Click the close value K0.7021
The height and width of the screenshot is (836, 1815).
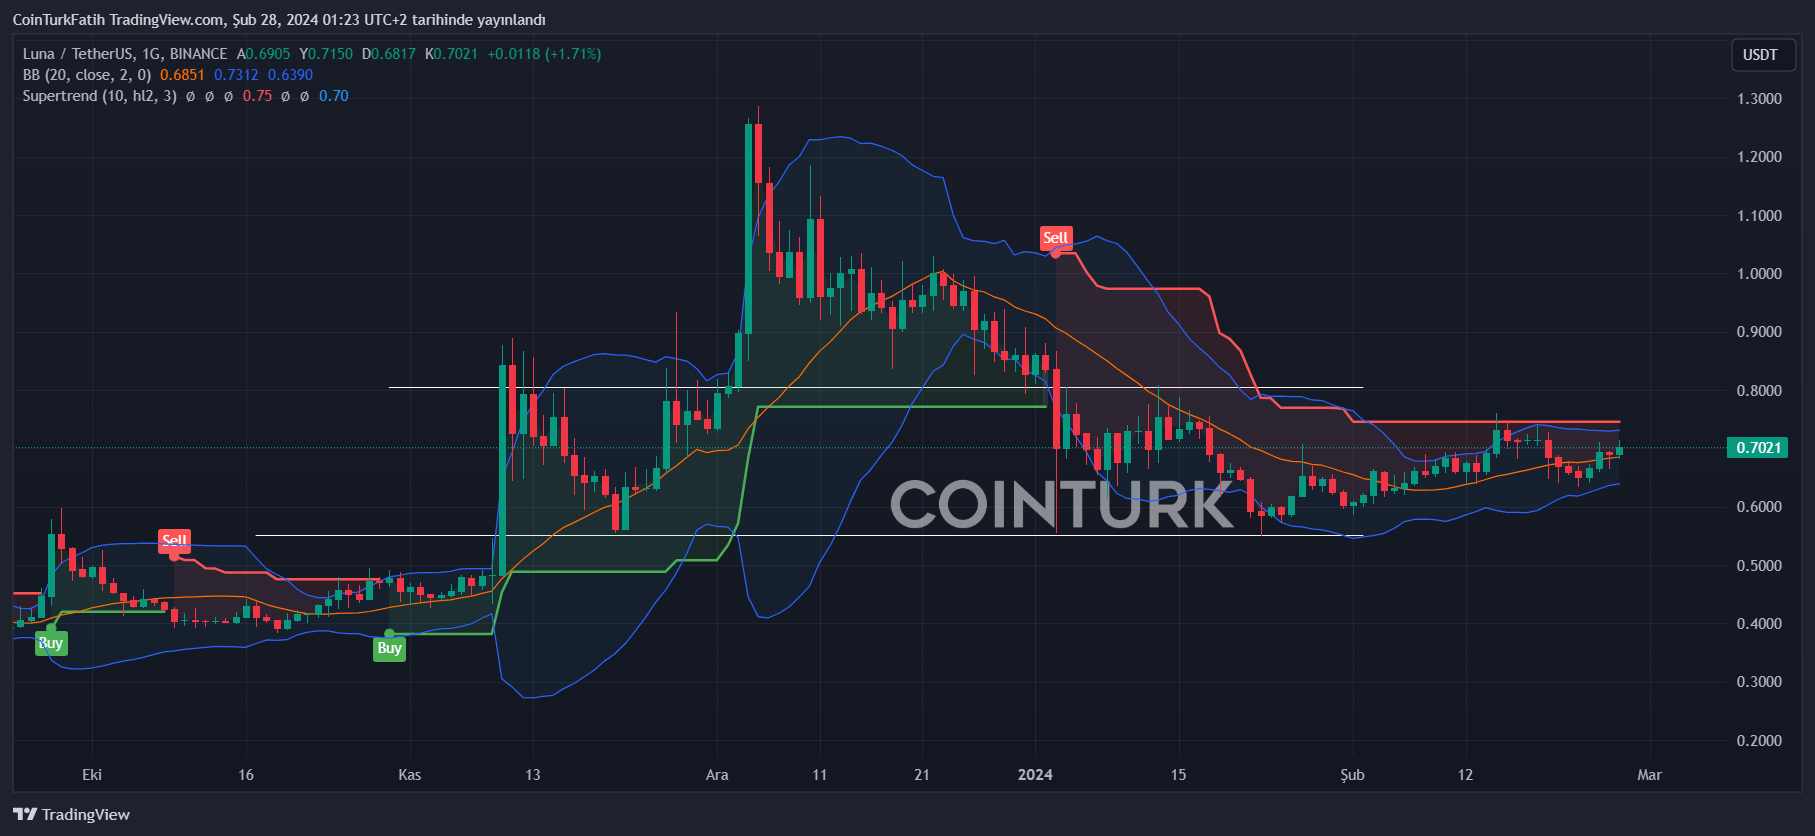click(451, 54)
